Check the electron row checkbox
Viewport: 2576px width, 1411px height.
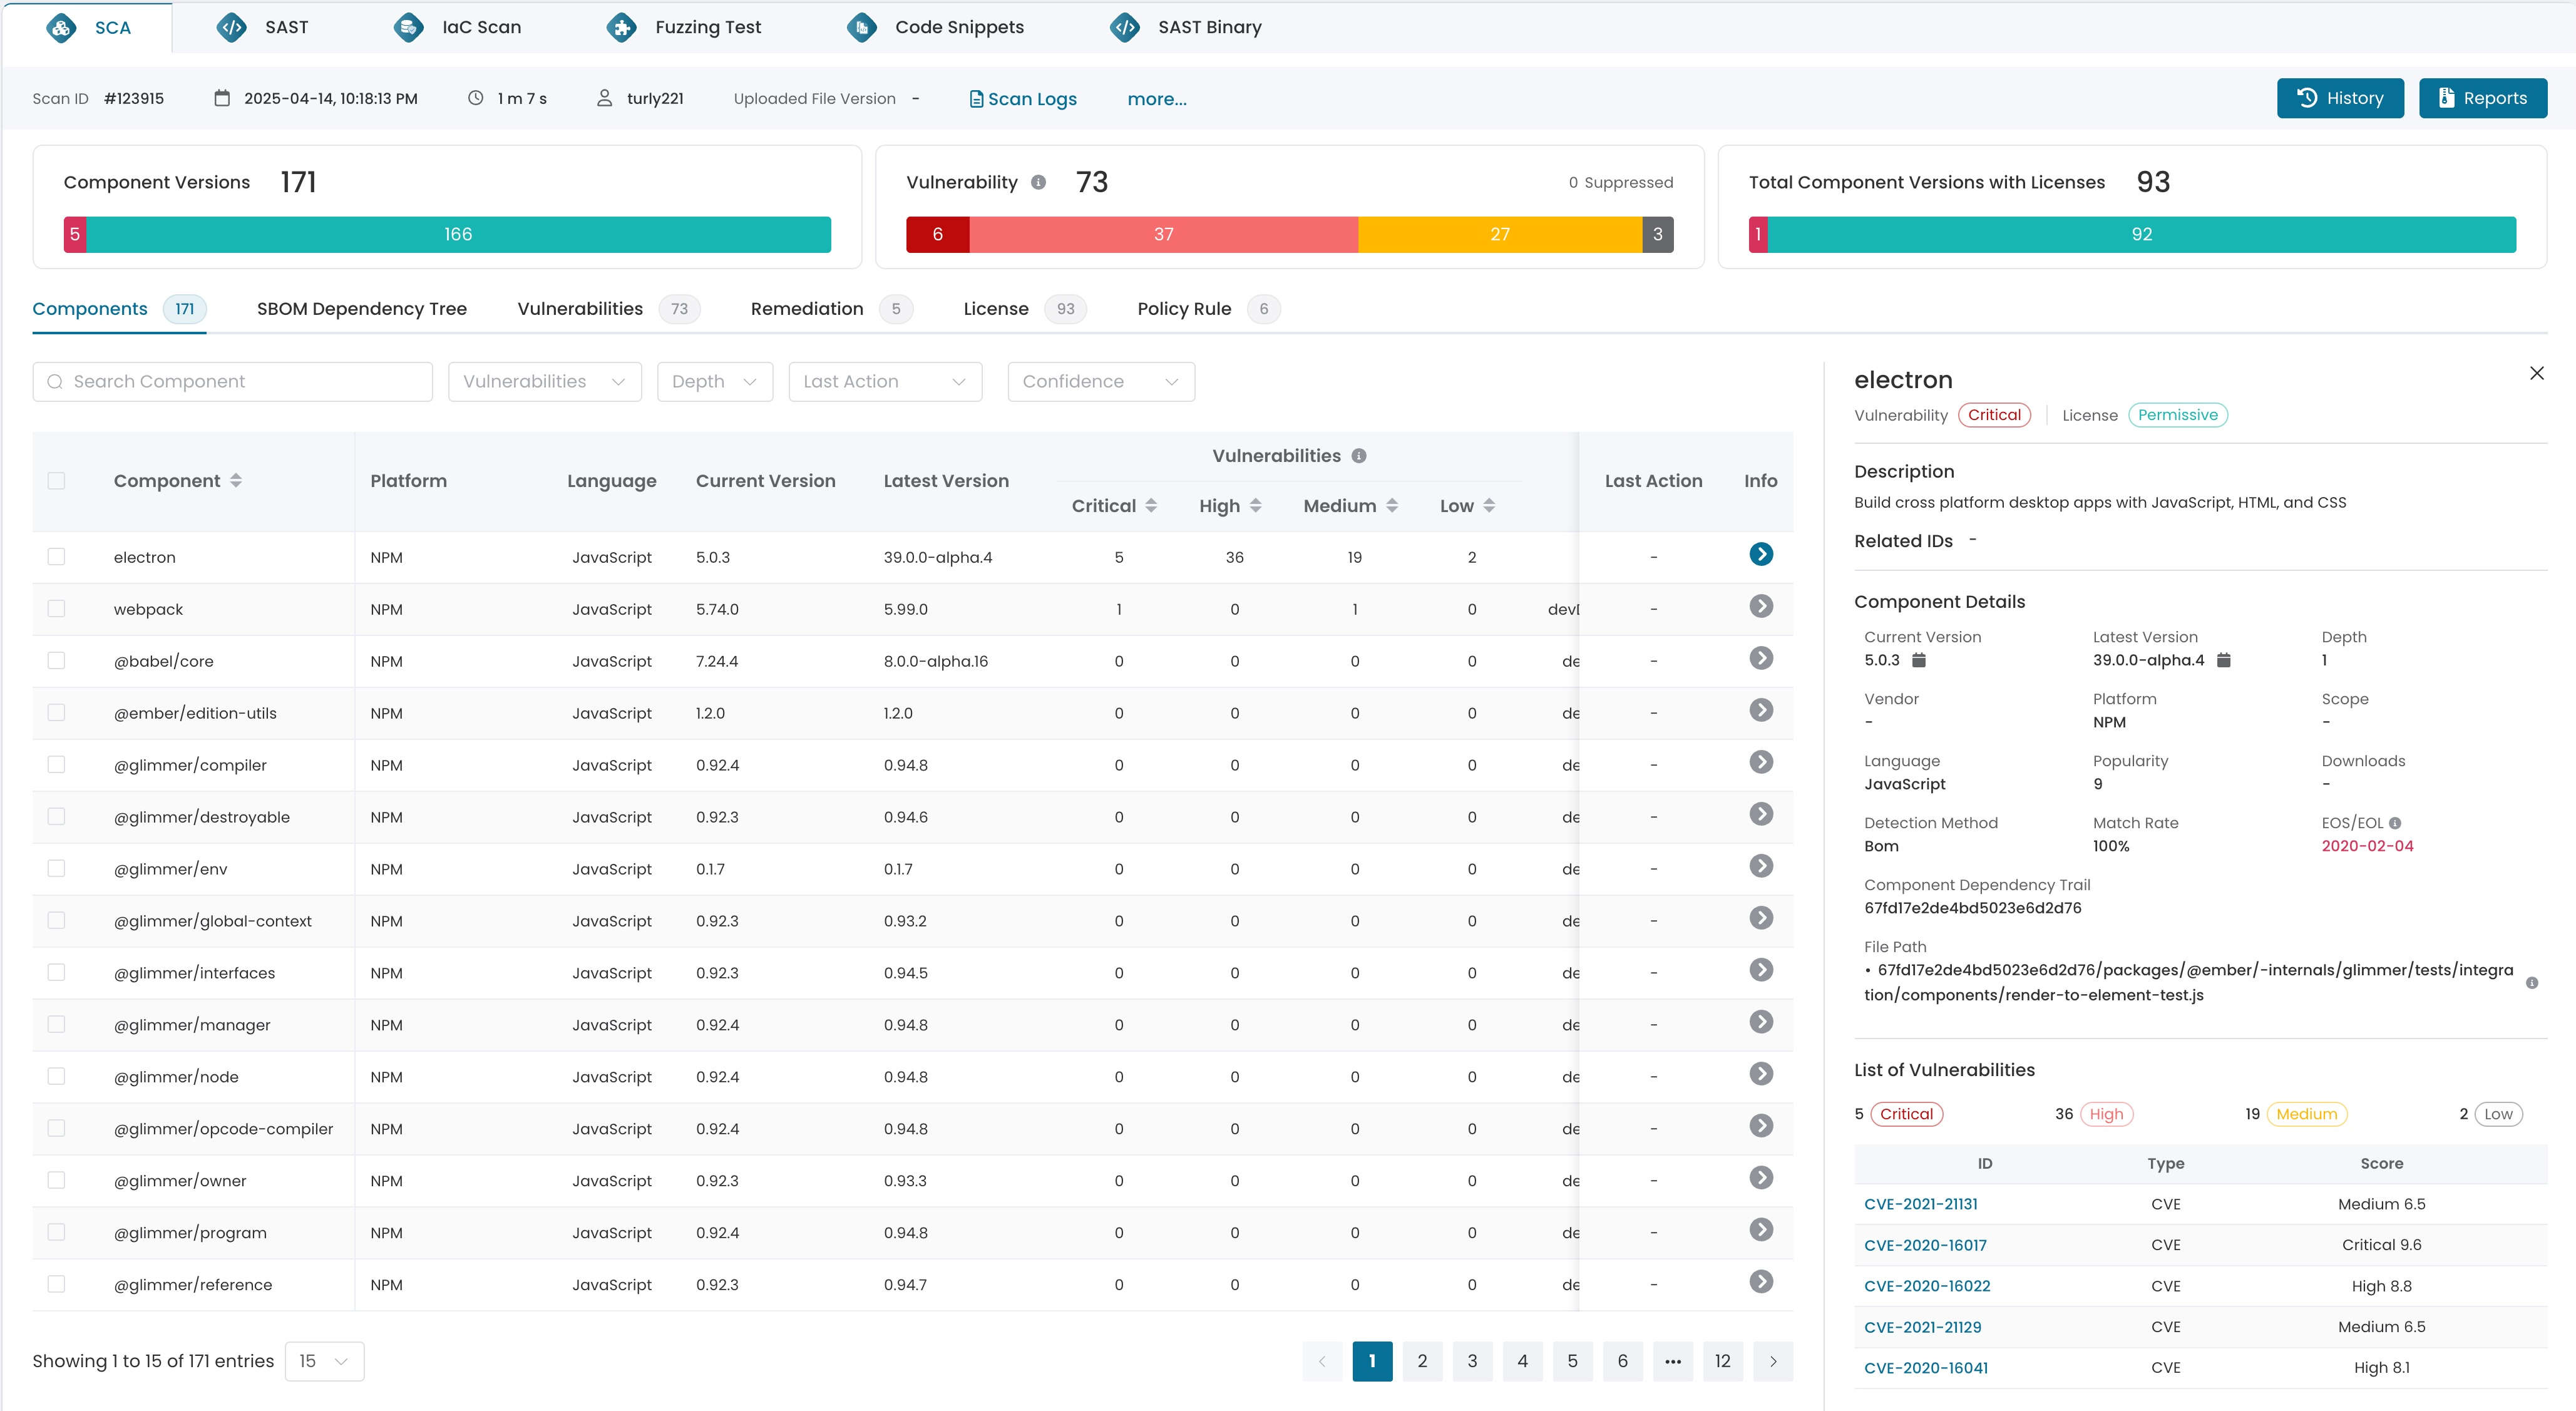[56, 557]
